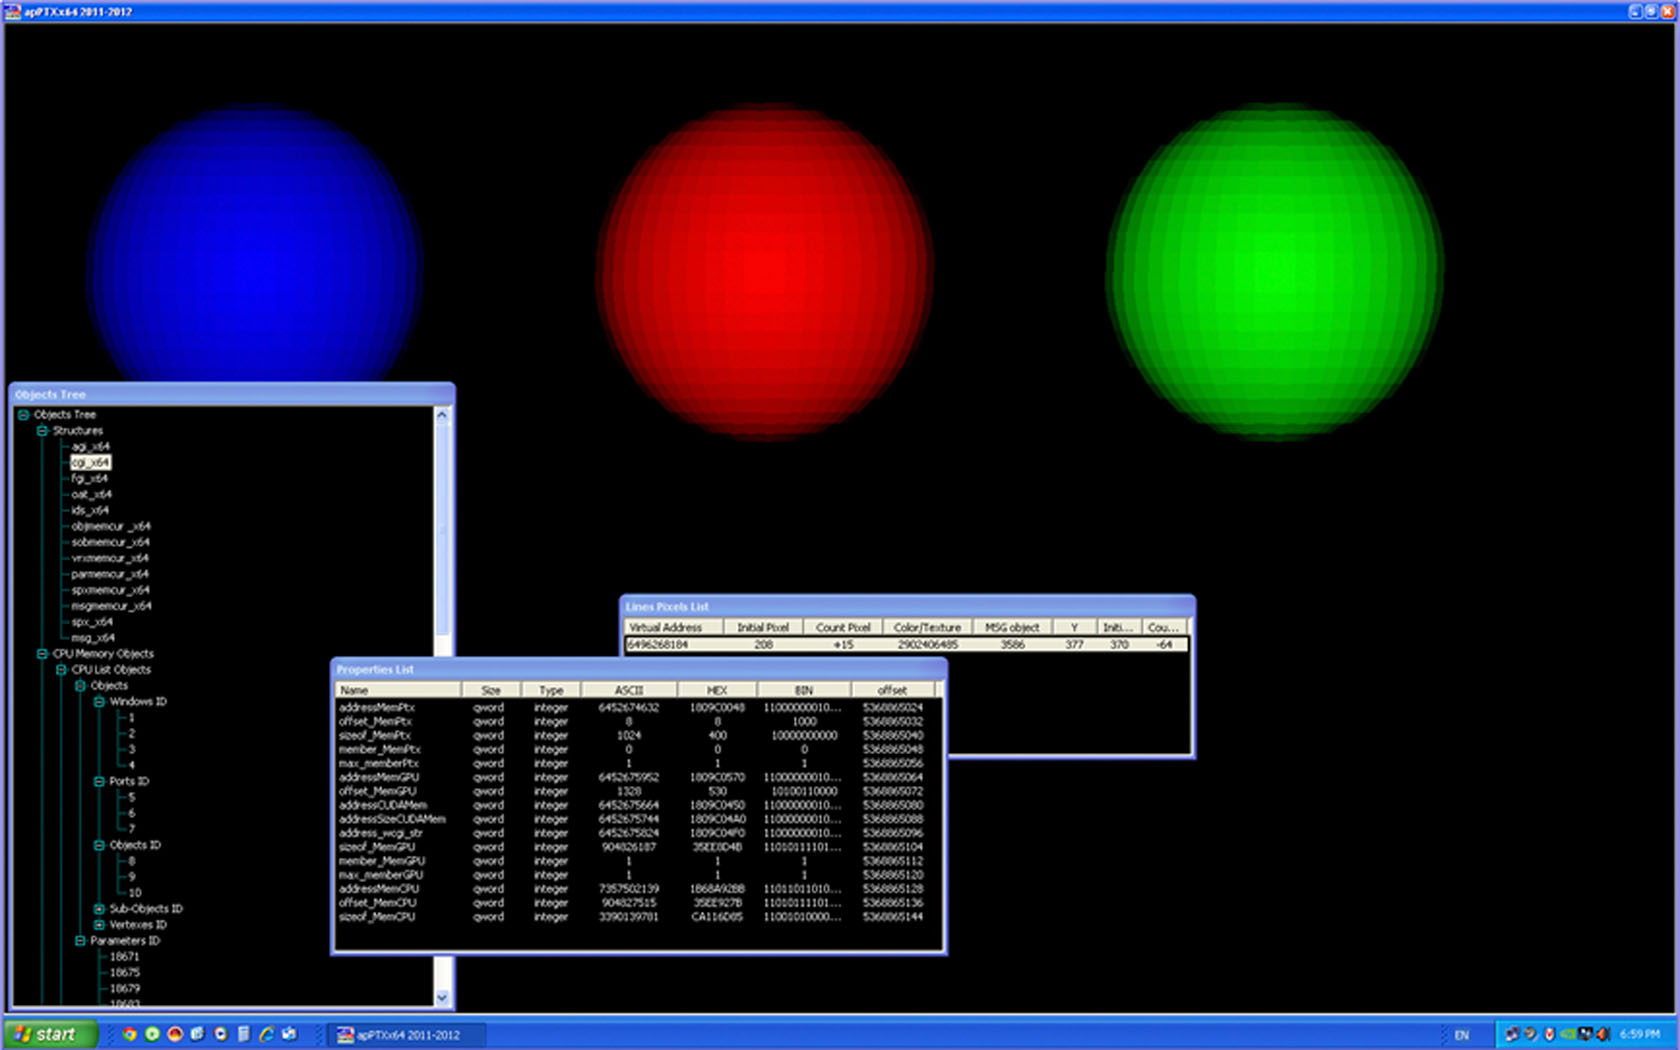
Task: Click the volume speaker tray icon
Action: pos(1602,1034)
